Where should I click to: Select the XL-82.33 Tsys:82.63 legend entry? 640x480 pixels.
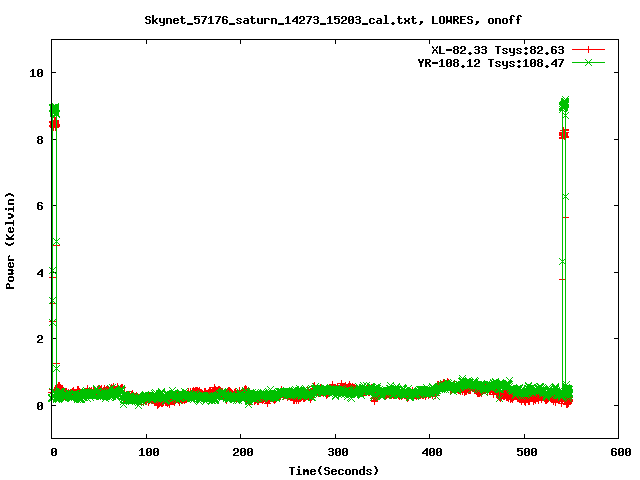pyautogui.click(x=498, y=50)
